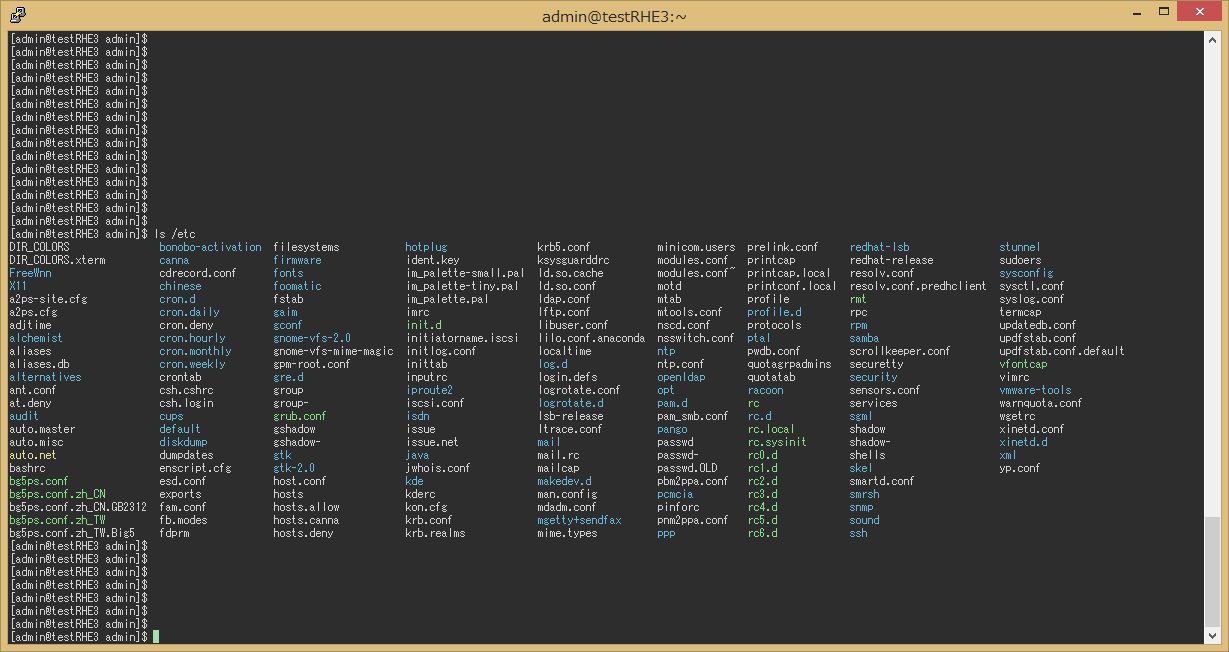Click the lilo.conf.anaconda entry

point(591,338)
